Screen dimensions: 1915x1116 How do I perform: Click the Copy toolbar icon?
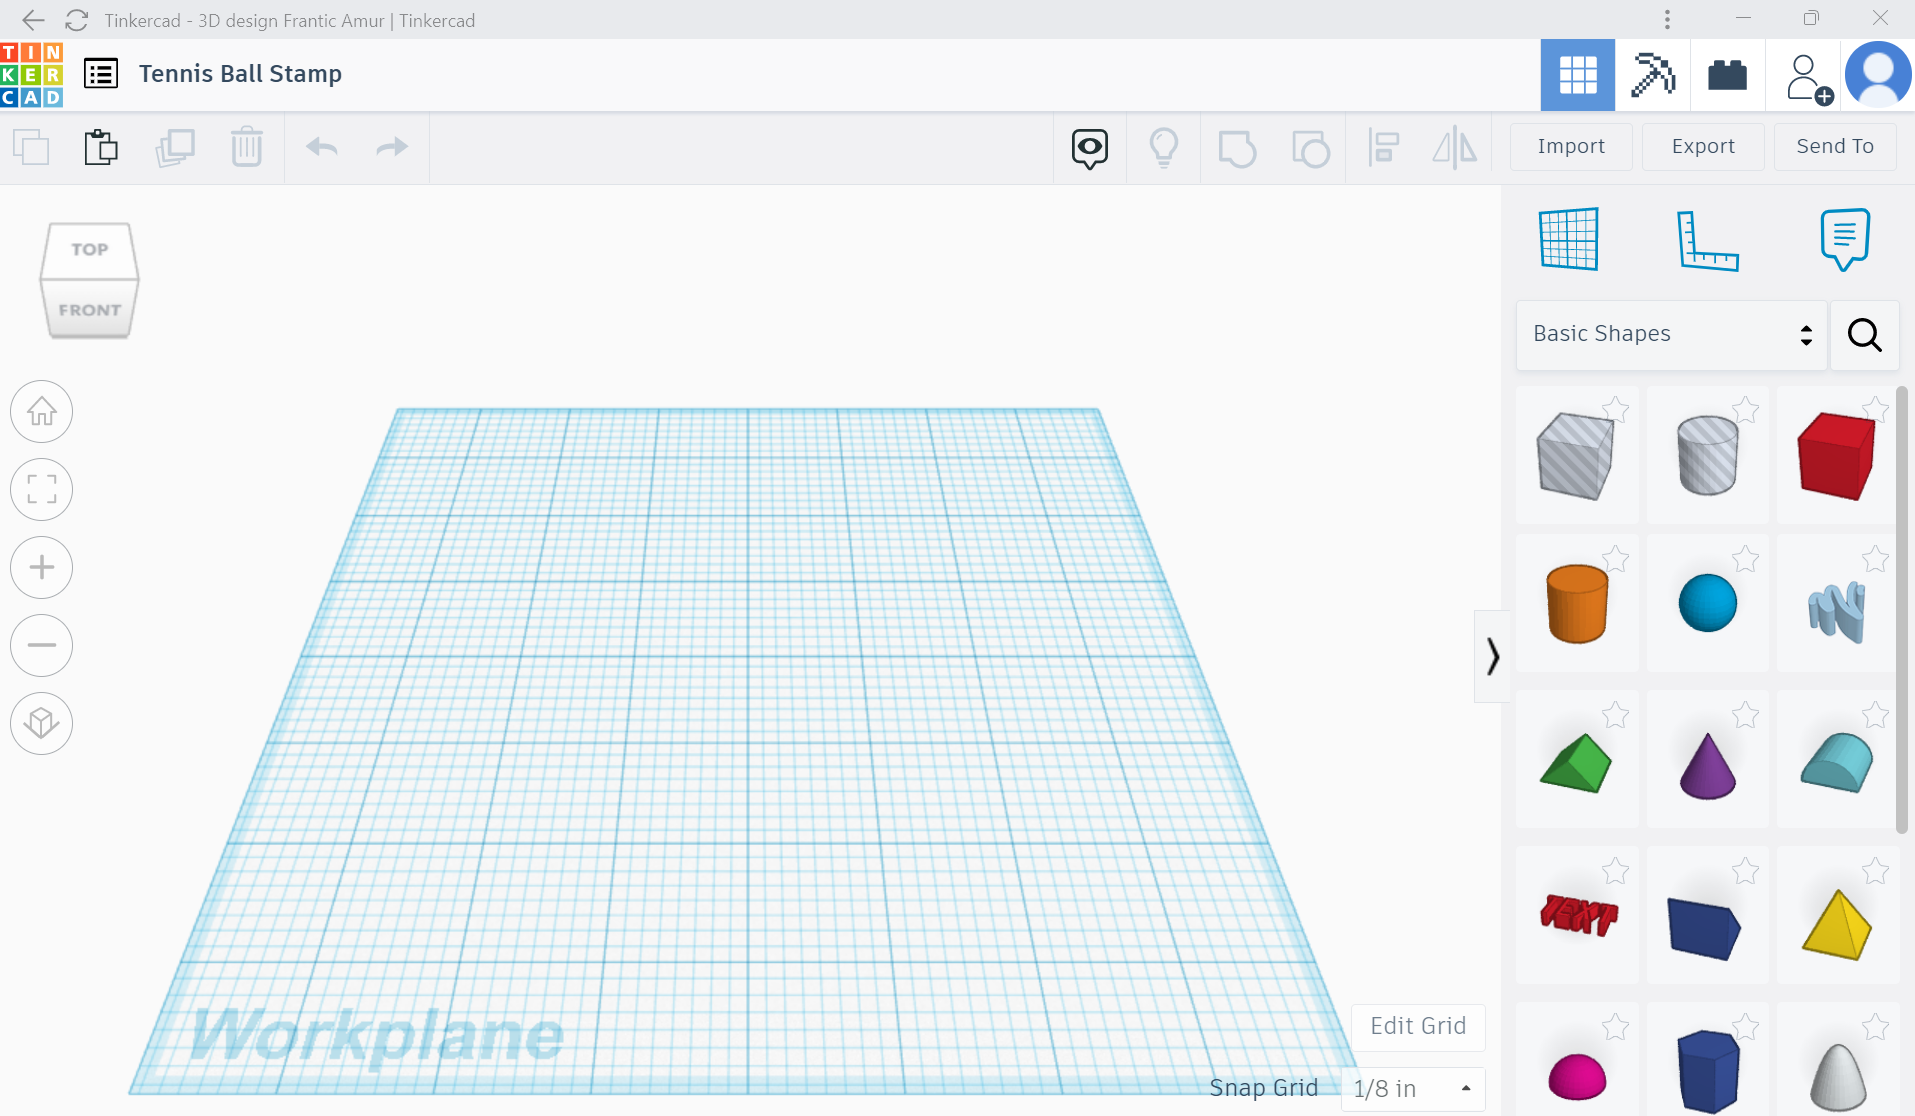coord(31,148)
